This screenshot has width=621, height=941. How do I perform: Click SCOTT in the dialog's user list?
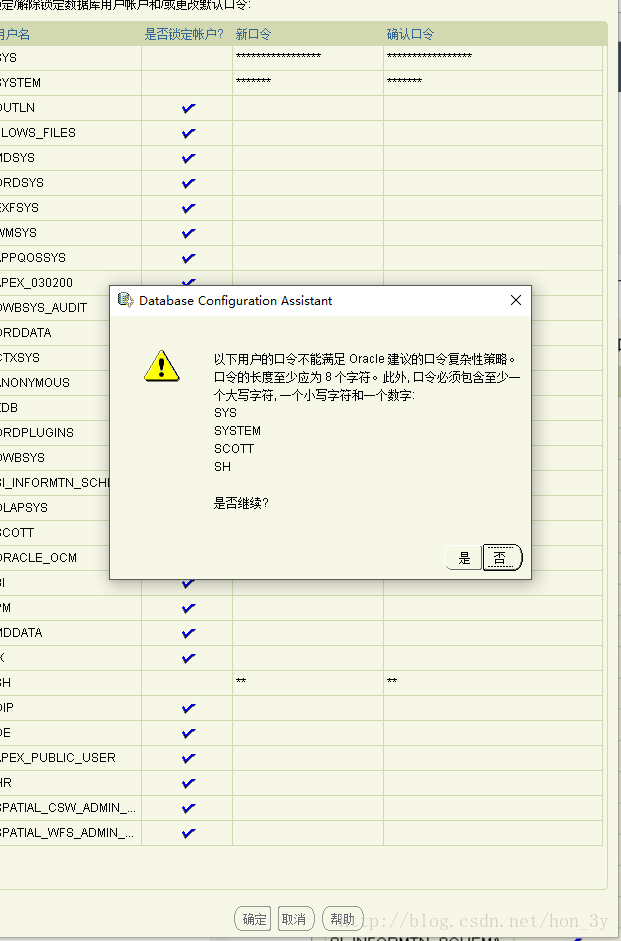coord(234,449)
